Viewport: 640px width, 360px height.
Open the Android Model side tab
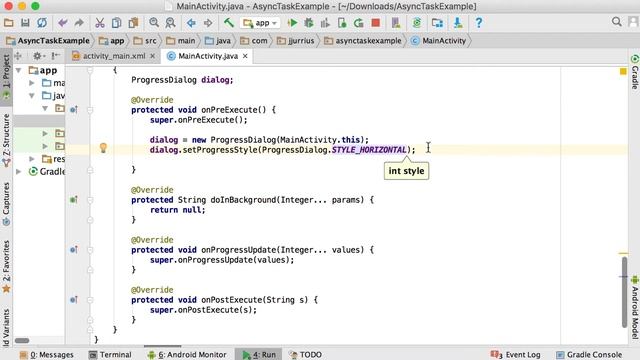pyautogui.click(x=634, y=307)
